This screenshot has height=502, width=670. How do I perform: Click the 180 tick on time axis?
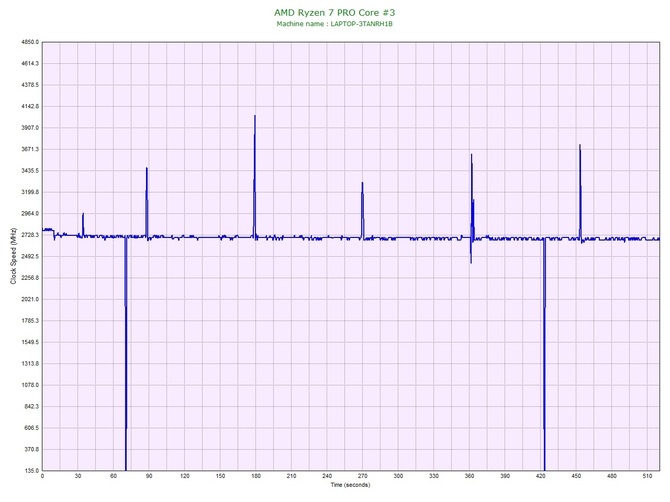click(x=256, y=476)
